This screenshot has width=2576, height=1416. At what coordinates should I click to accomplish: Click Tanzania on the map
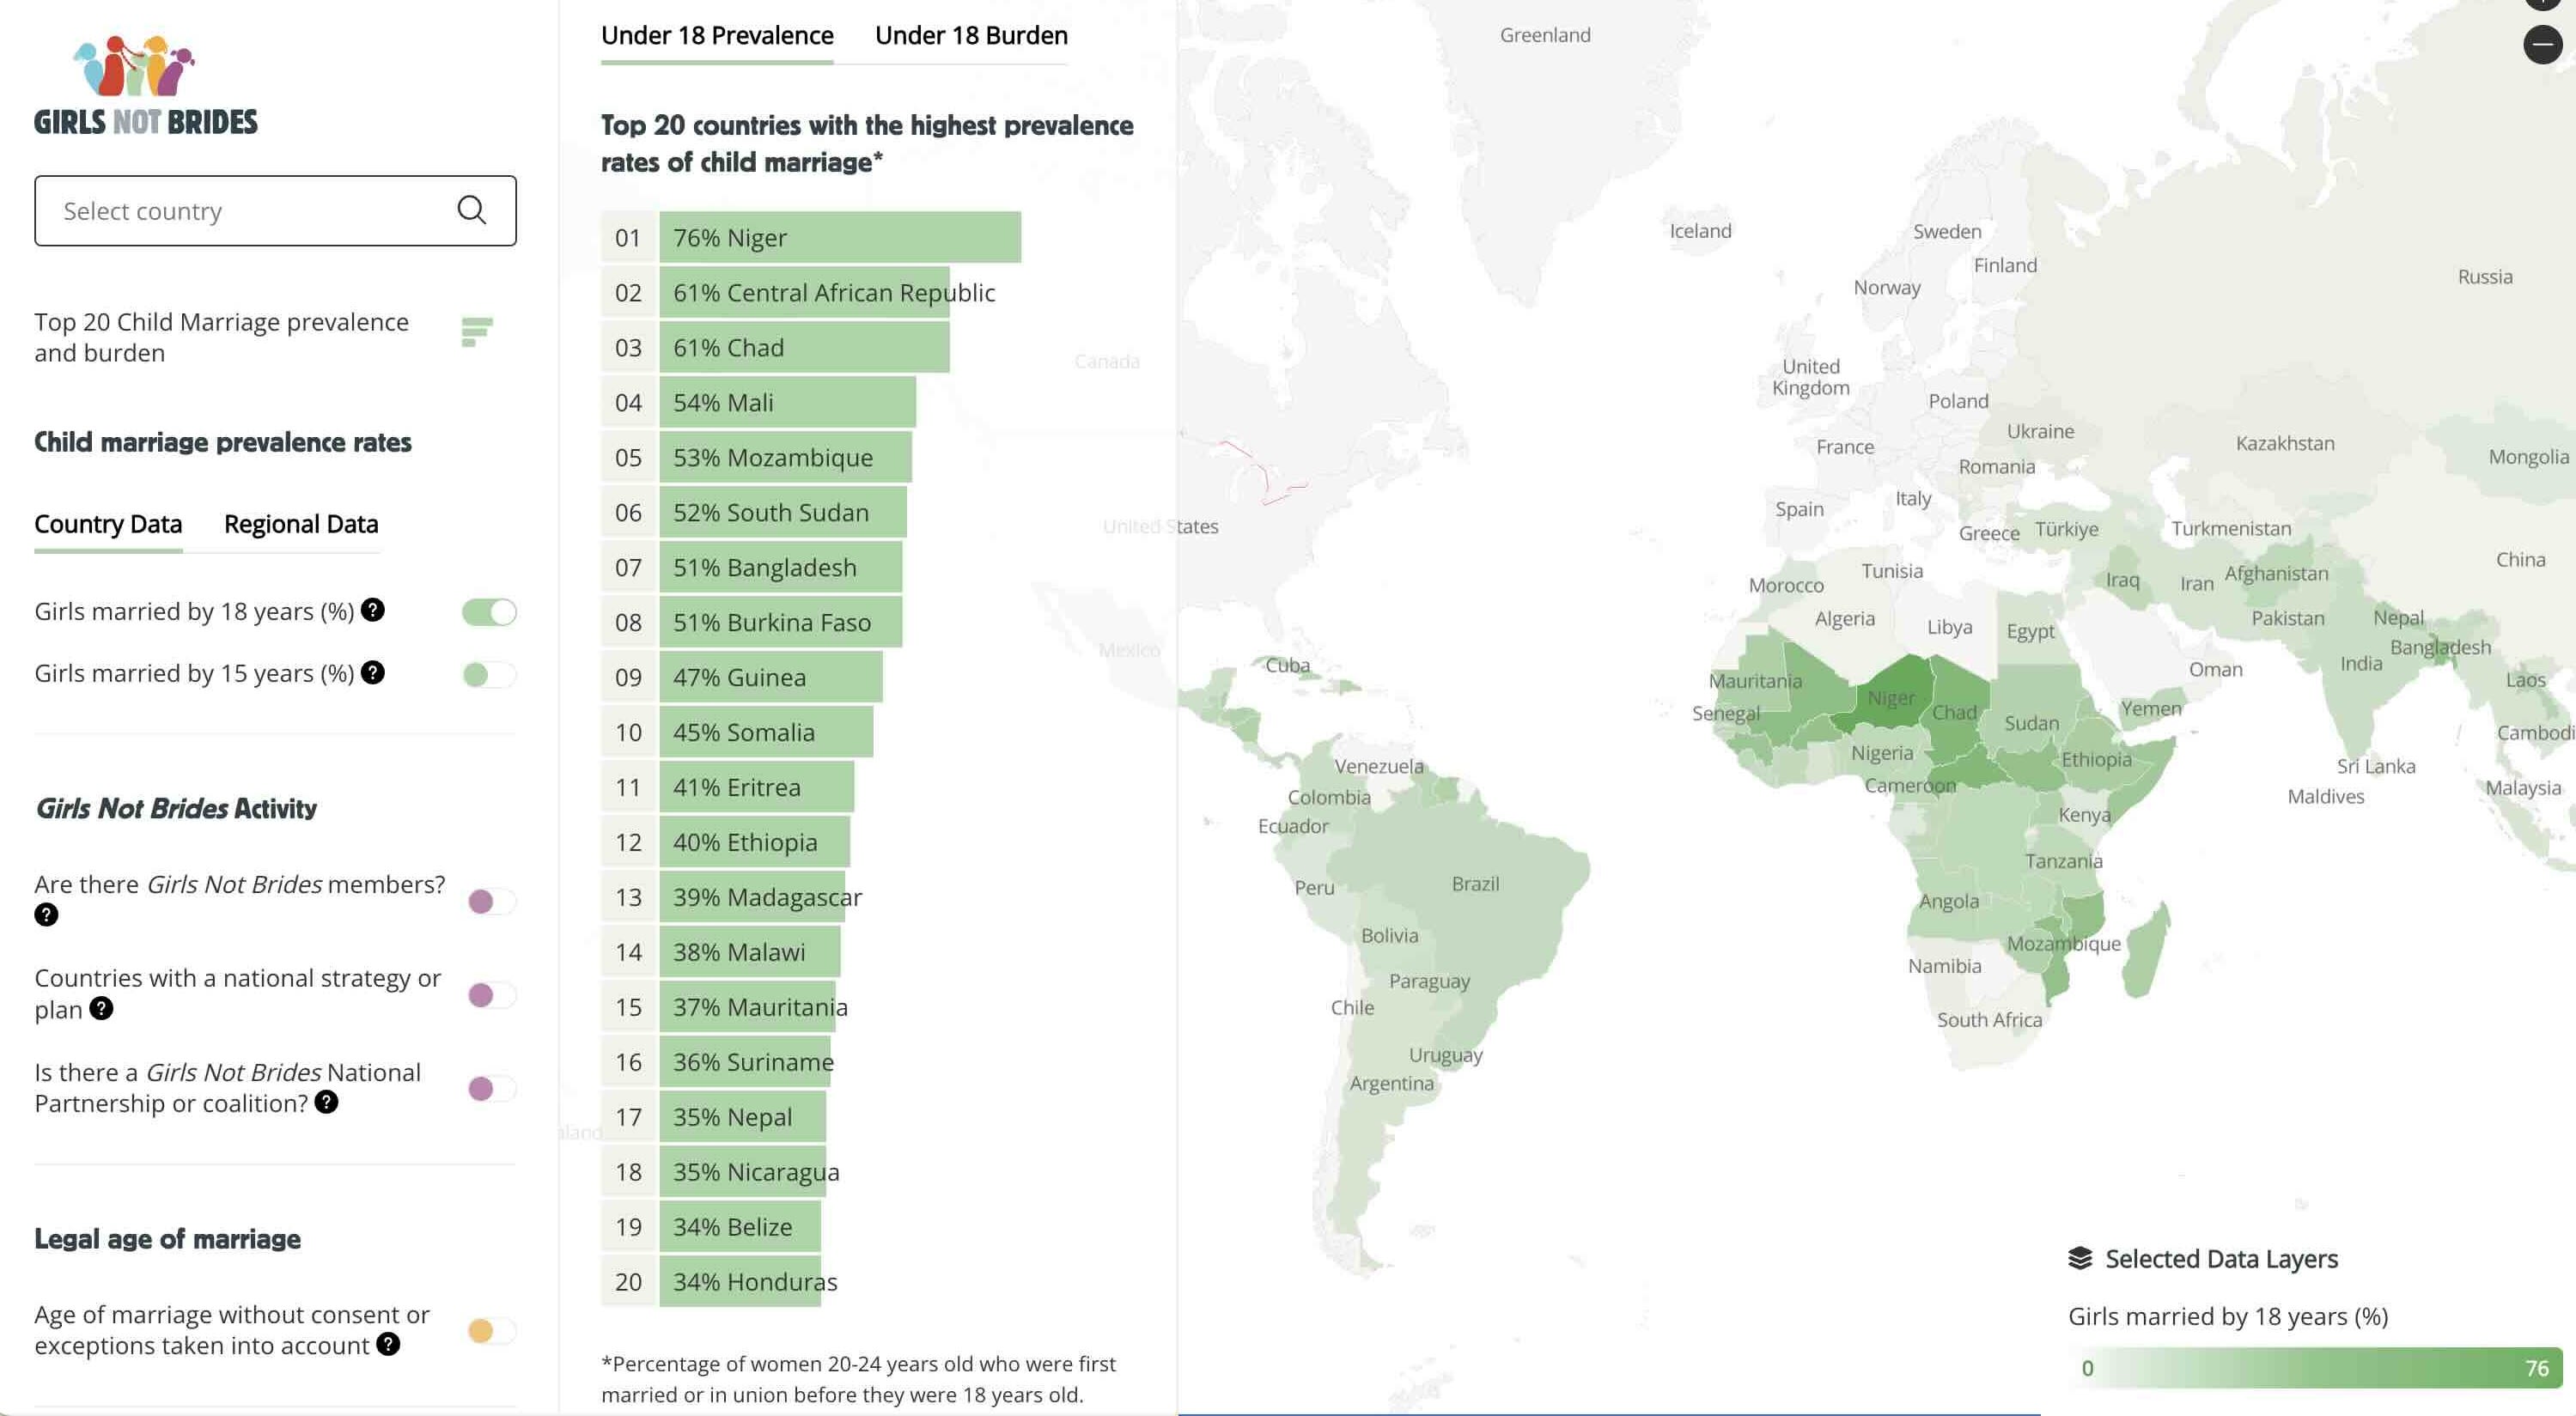pos(2063,861)
